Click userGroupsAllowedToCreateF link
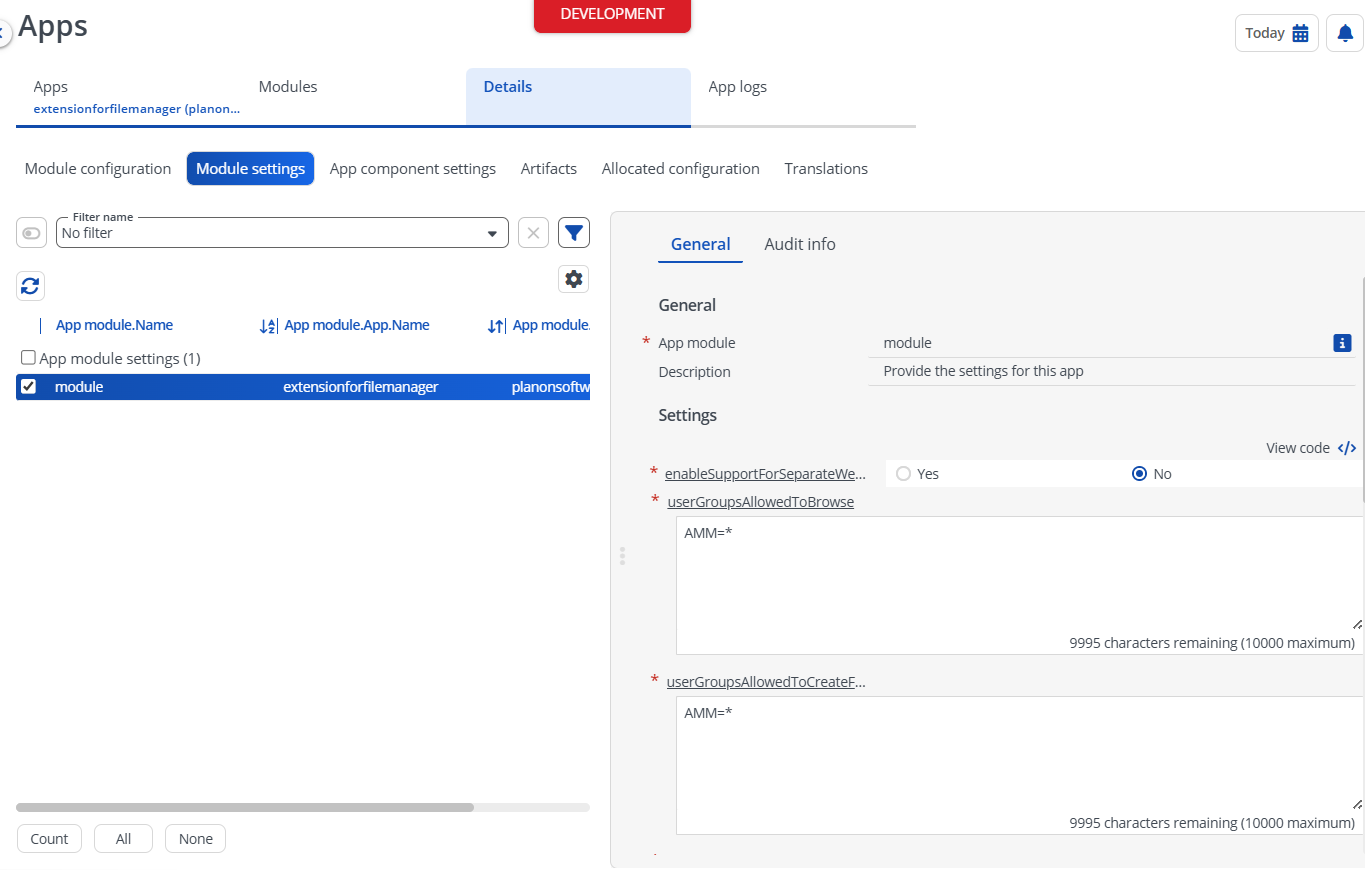This screenshot has width=1365, height=870. tap(766, 682)
